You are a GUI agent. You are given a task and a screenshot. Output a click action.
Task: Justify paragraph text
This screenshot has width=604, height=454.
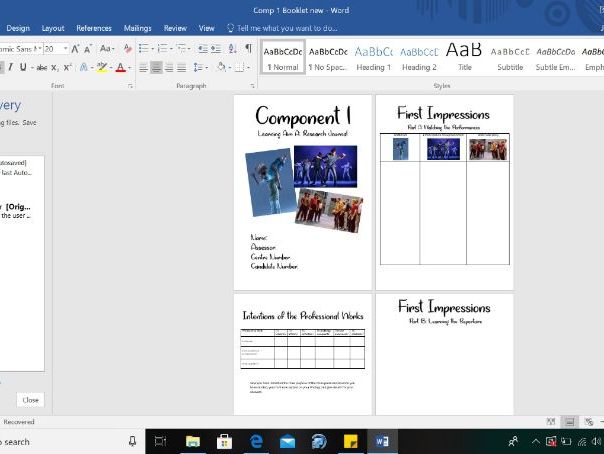click(182, 68)
